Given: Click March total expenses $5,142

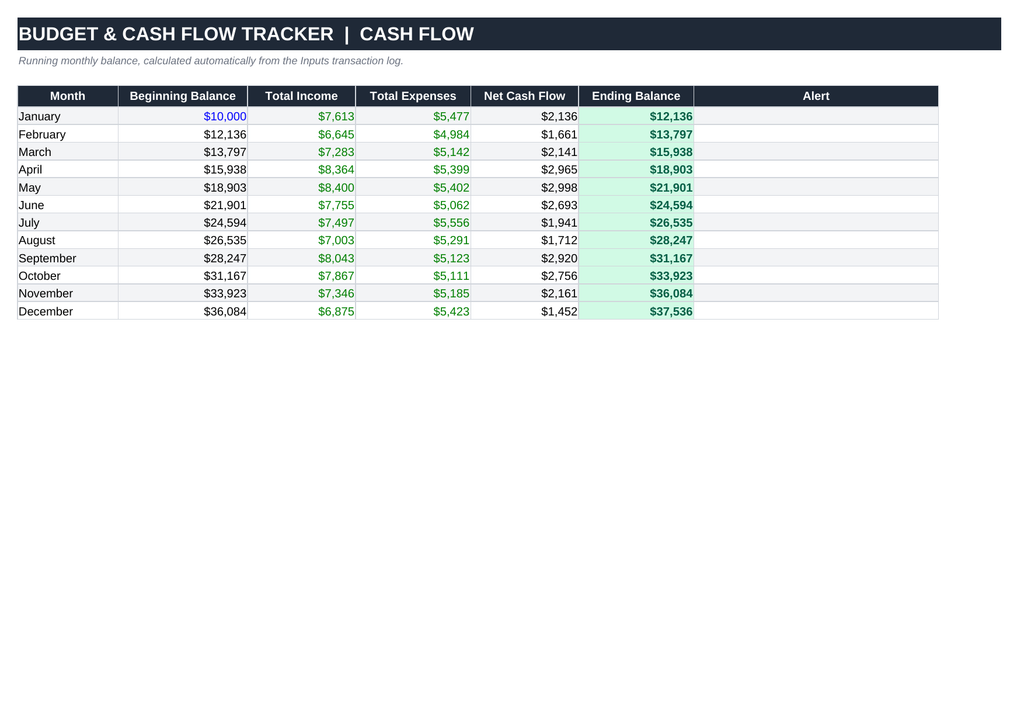Looking at the screenshot, I should click(413, 152).
